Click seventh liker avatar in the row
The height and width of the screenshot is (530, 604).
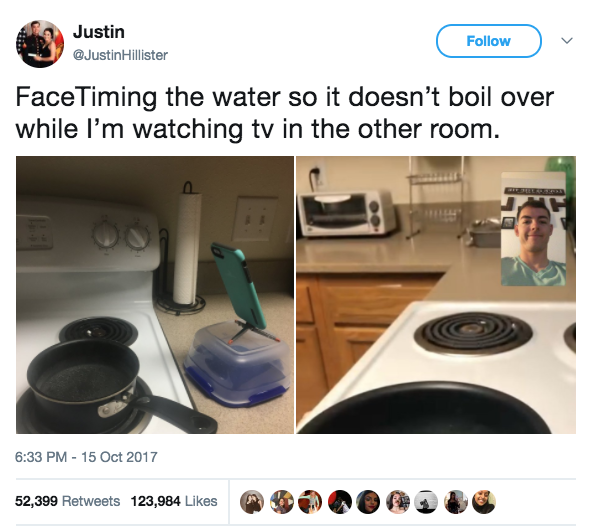(x=426, y=501)
